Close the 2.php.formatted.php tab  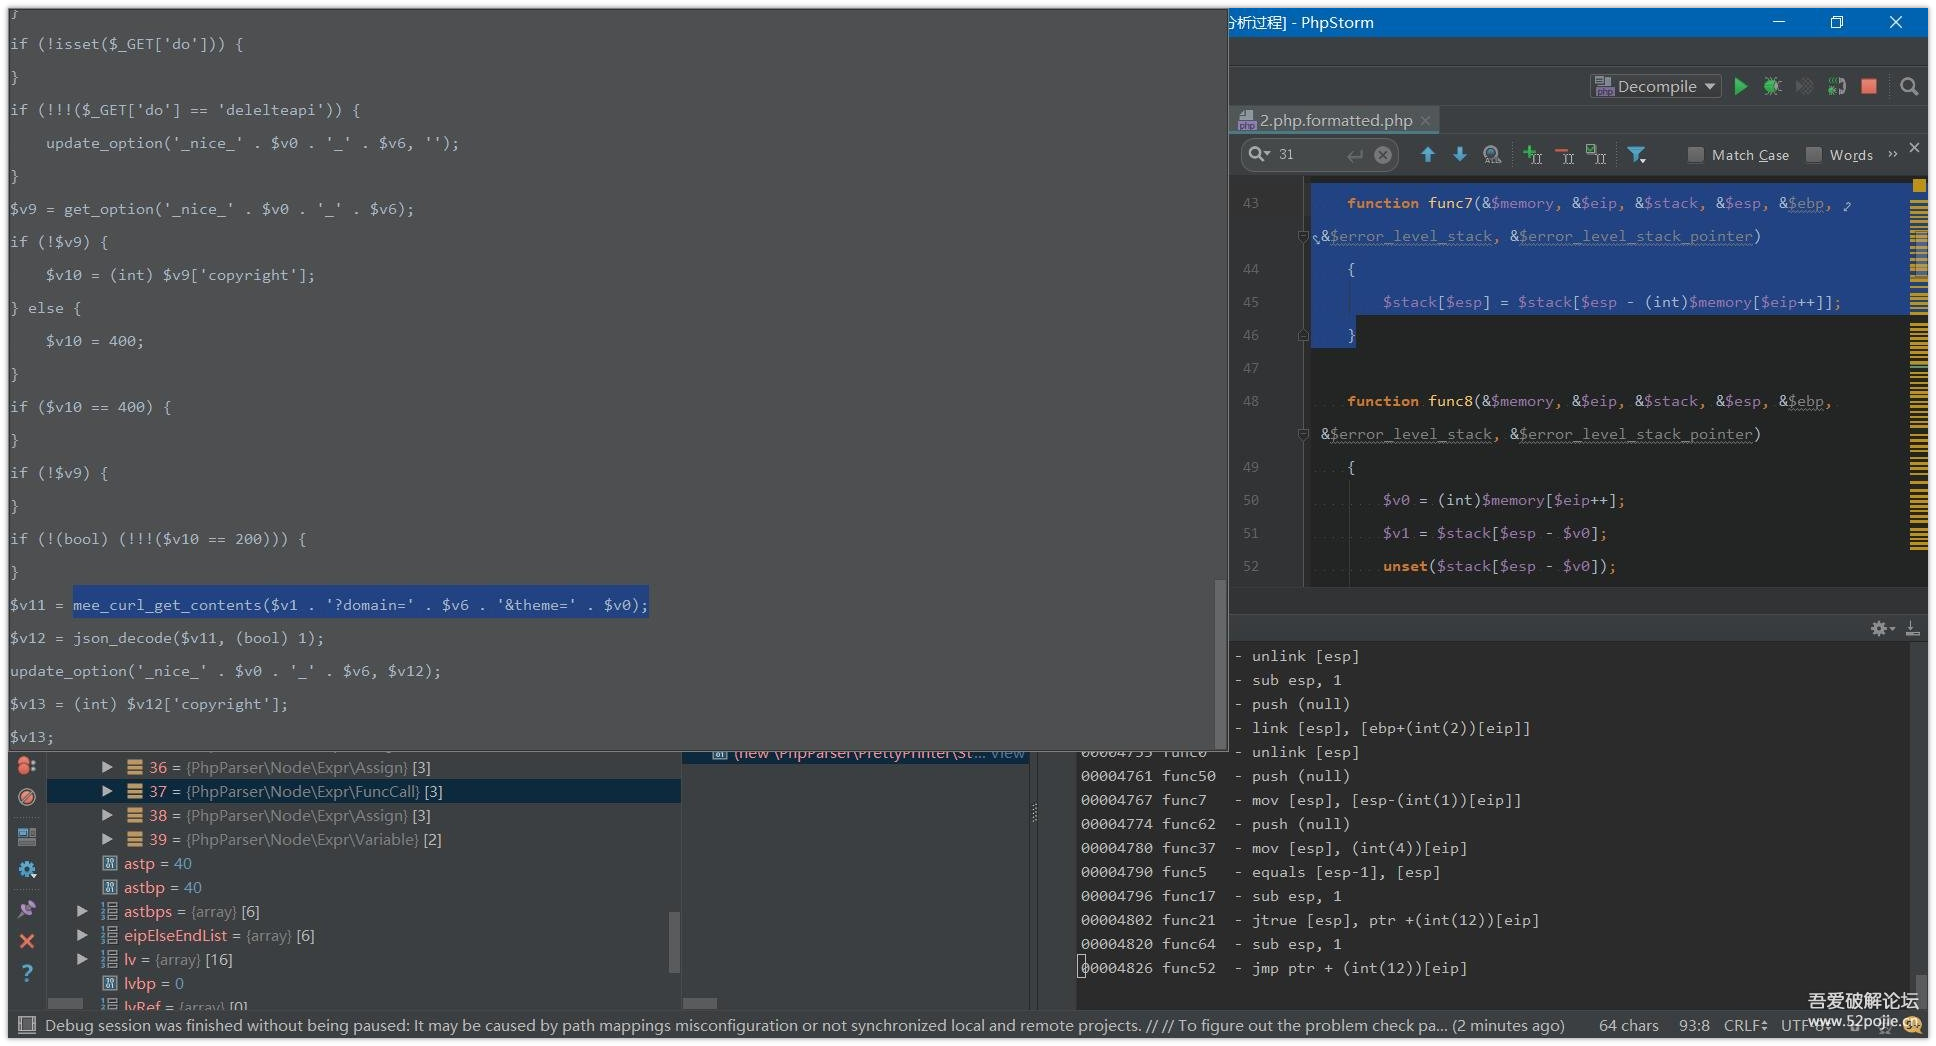pos(1426,121)
